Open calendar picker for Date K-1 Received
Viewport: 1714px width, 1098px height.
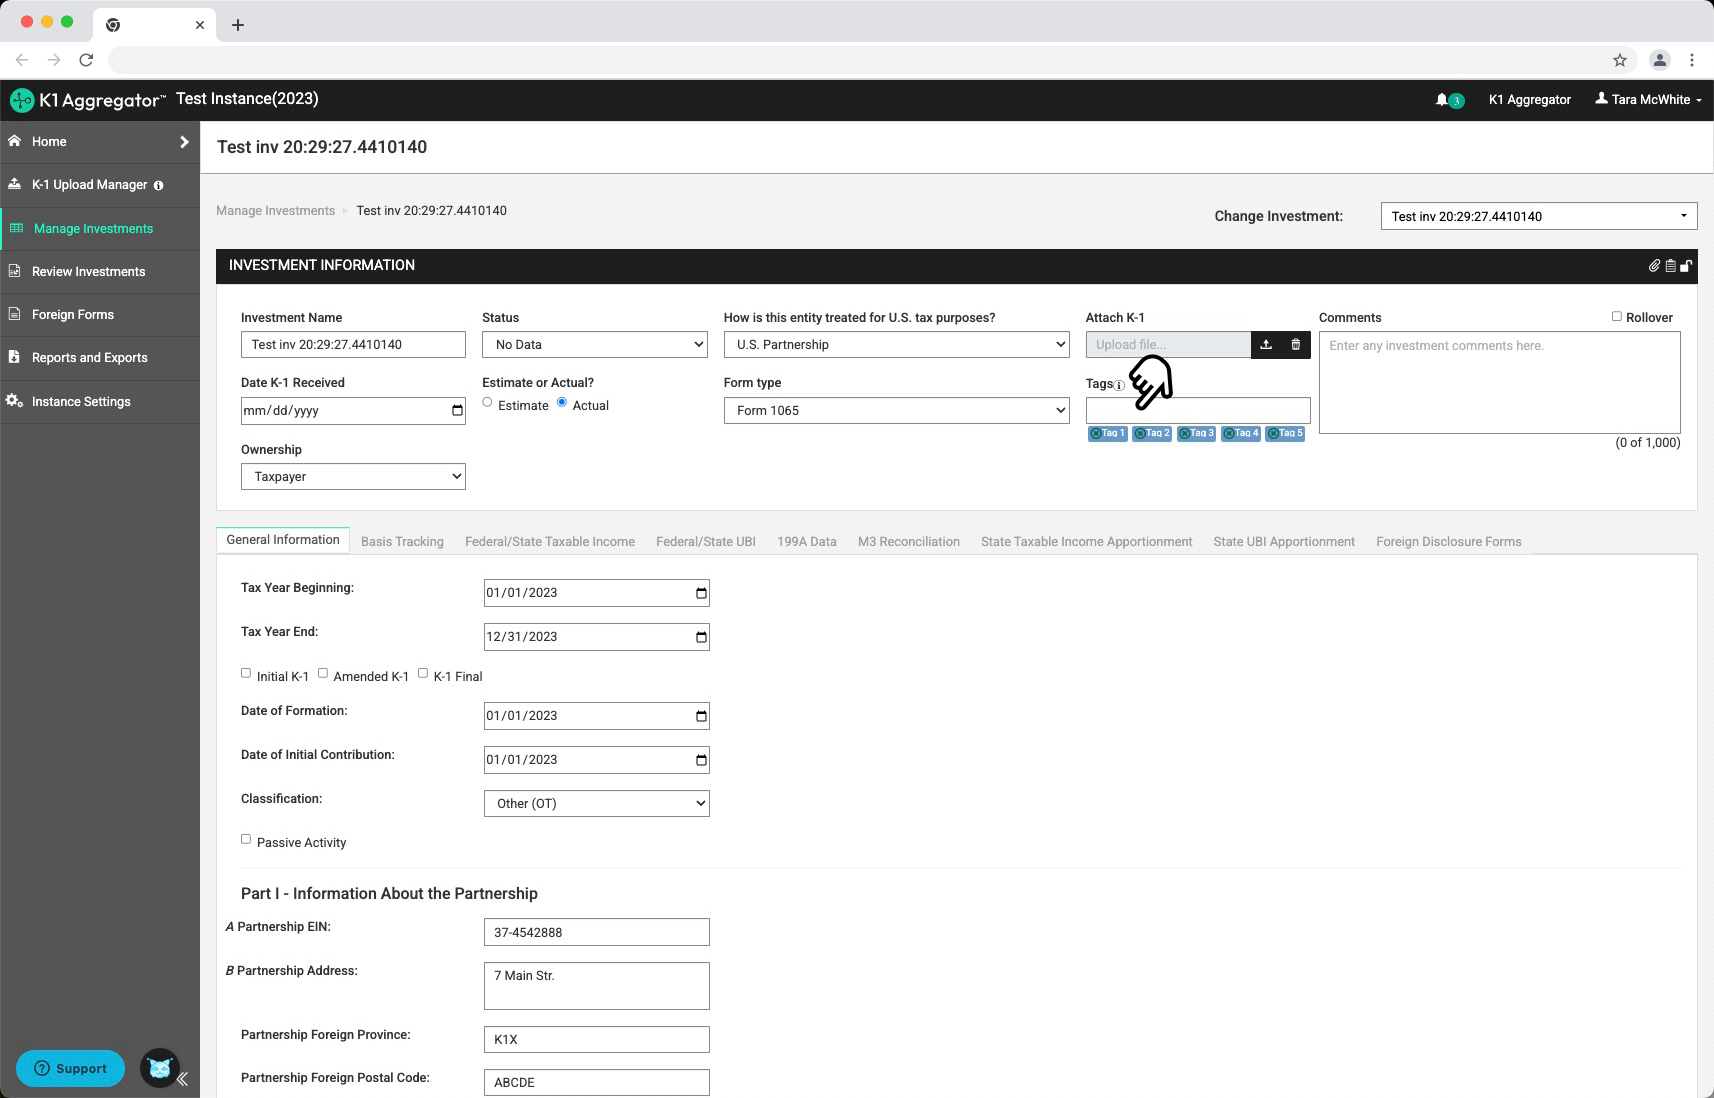click(x=457, y=411)
